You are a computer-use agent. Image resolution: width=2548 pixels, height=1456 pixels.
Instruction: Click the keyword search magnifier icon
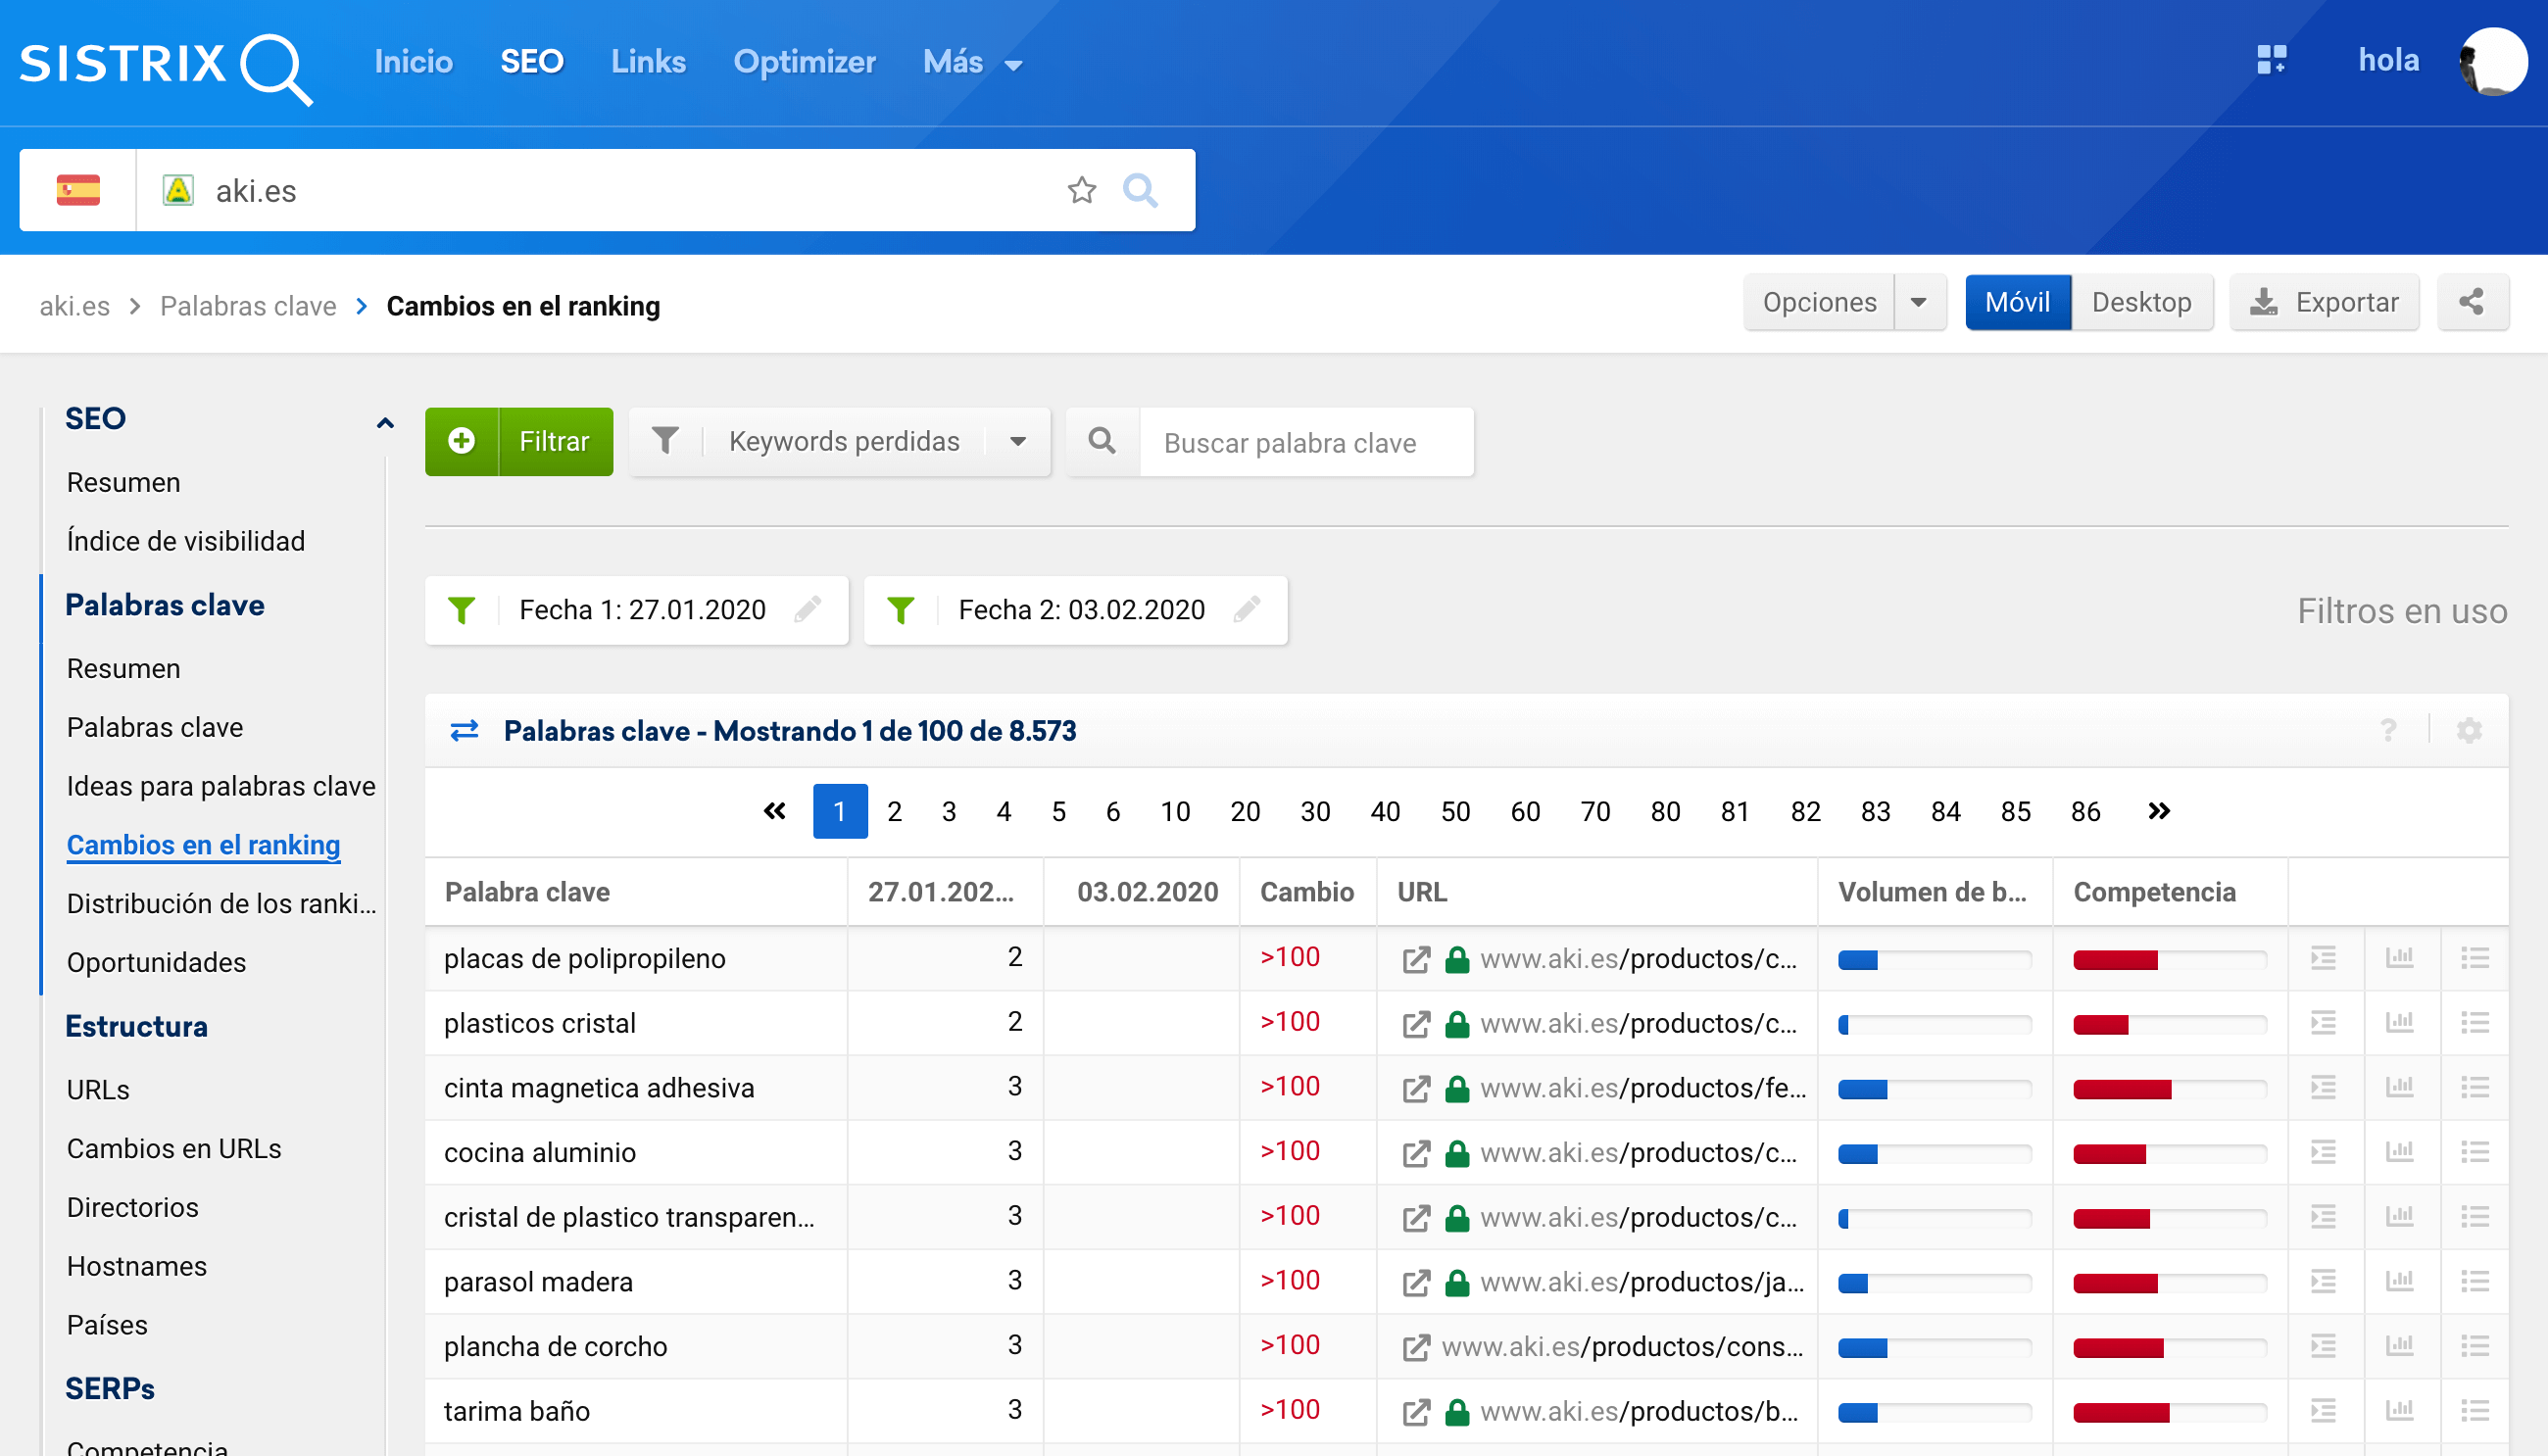point(1102,441)
